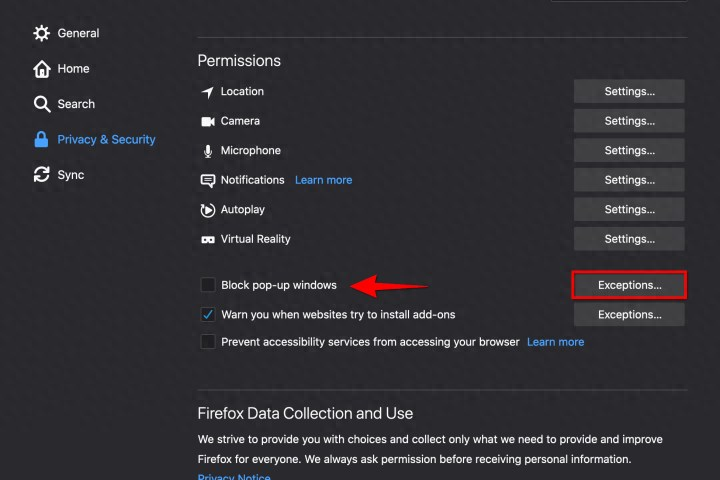Click the Location arrow icon
This screenshot has width=720, height=480.
pos(208,92)
